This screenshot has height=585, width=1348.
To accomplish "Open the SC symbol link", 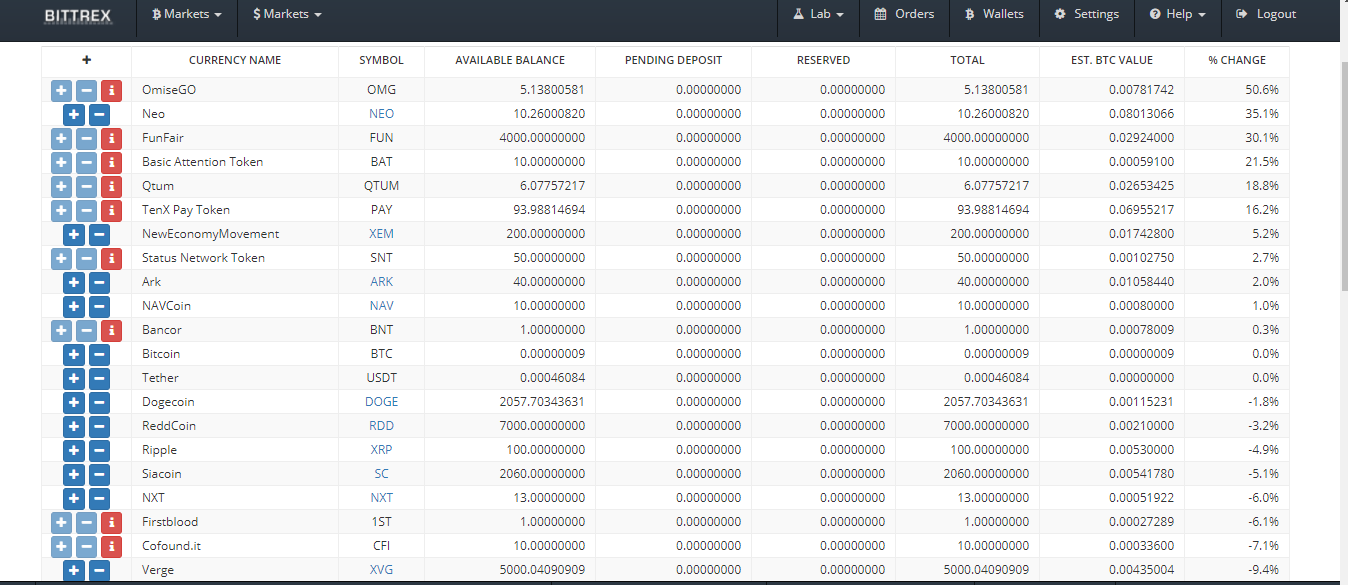I will click(381, 474).
